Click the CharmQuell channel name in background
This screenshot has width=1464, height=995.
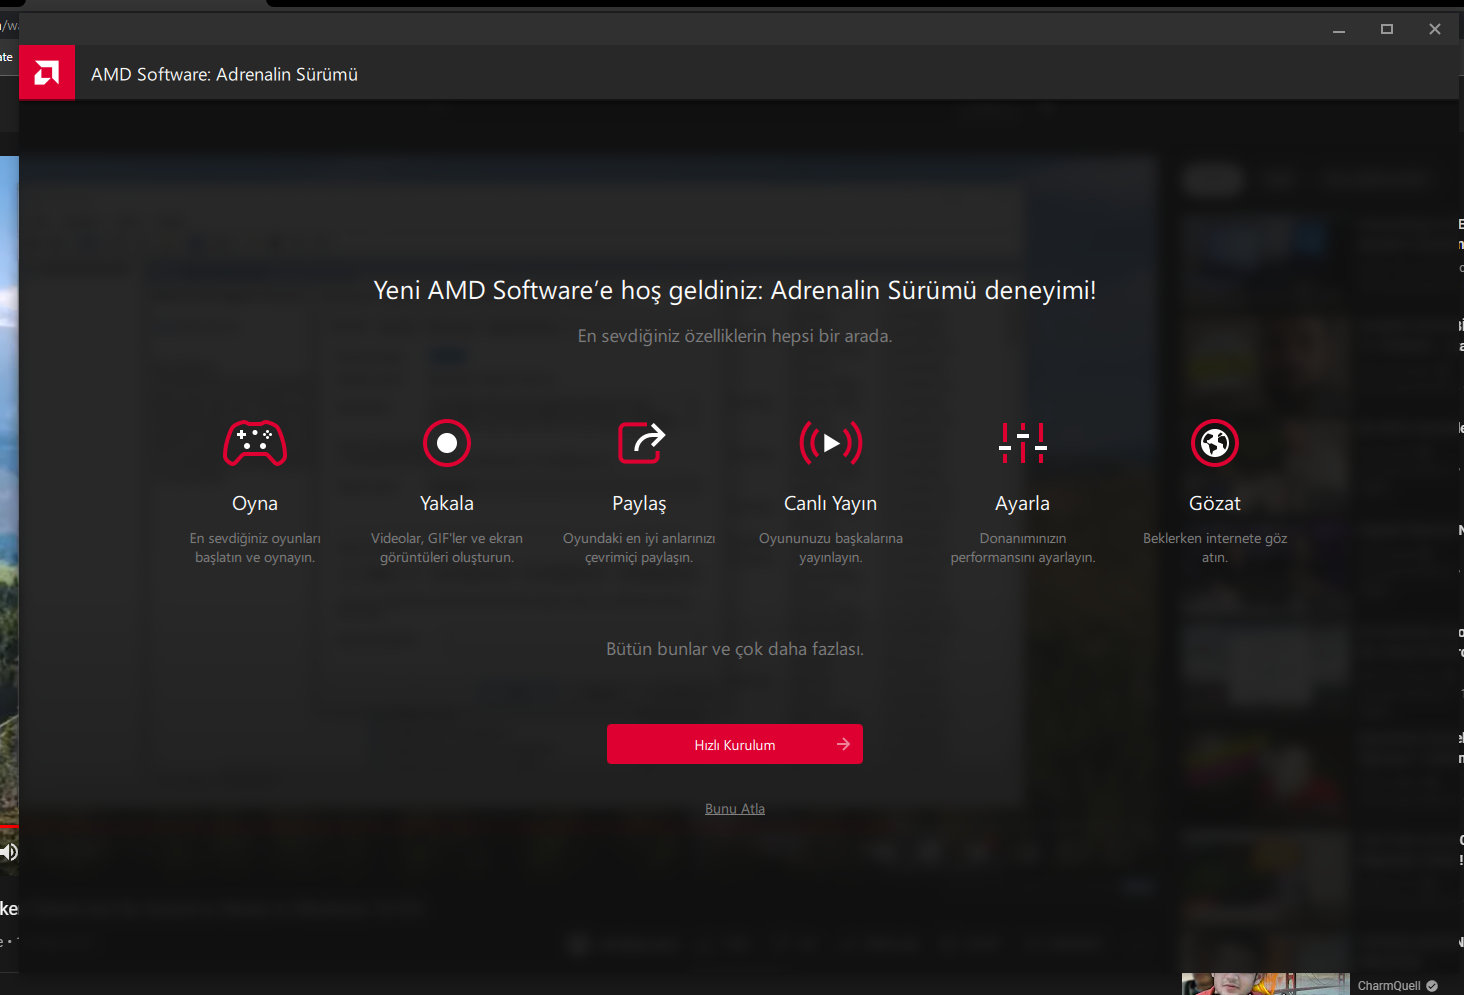pos(1389,986)
